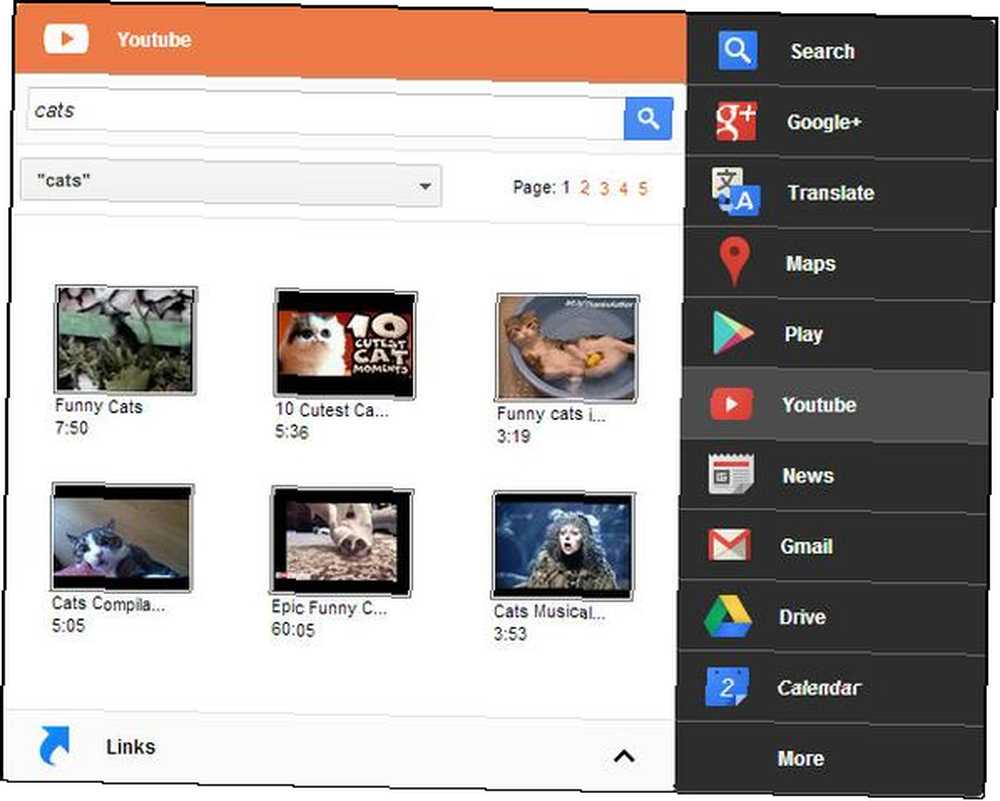The width and height of the screenshot is (1000, 801).
Task: Open the Funny Cats 7:50 video thumbnail
Action: 126,339
